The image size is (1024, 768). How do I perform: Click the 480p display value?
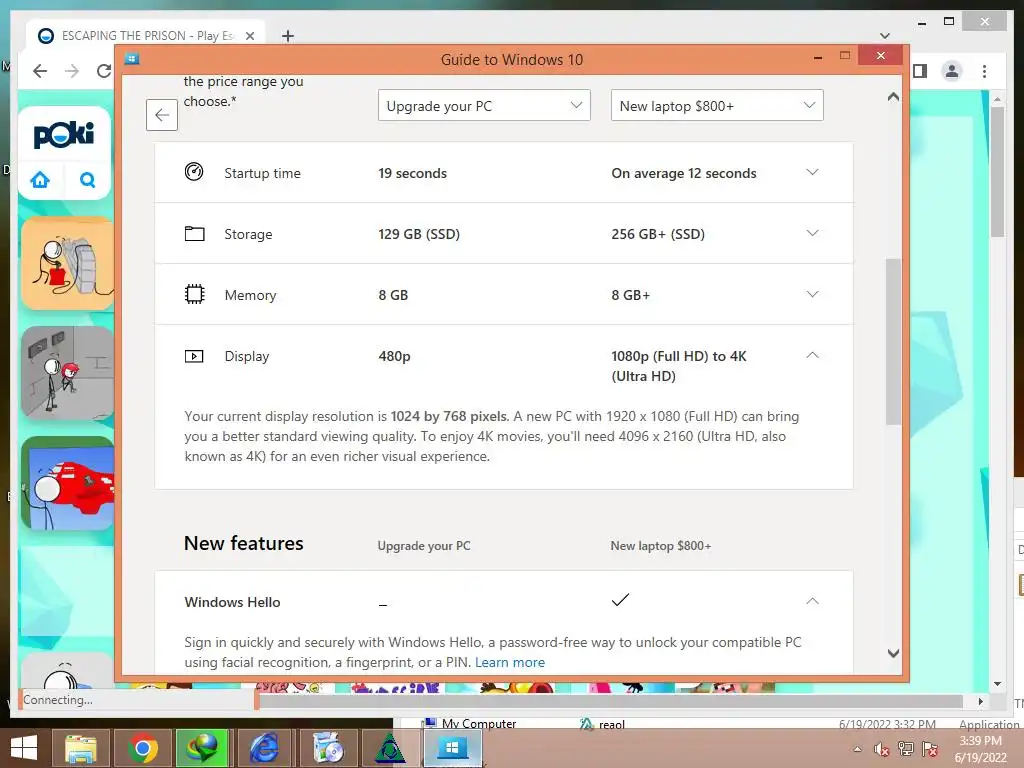tap(394, 356)
